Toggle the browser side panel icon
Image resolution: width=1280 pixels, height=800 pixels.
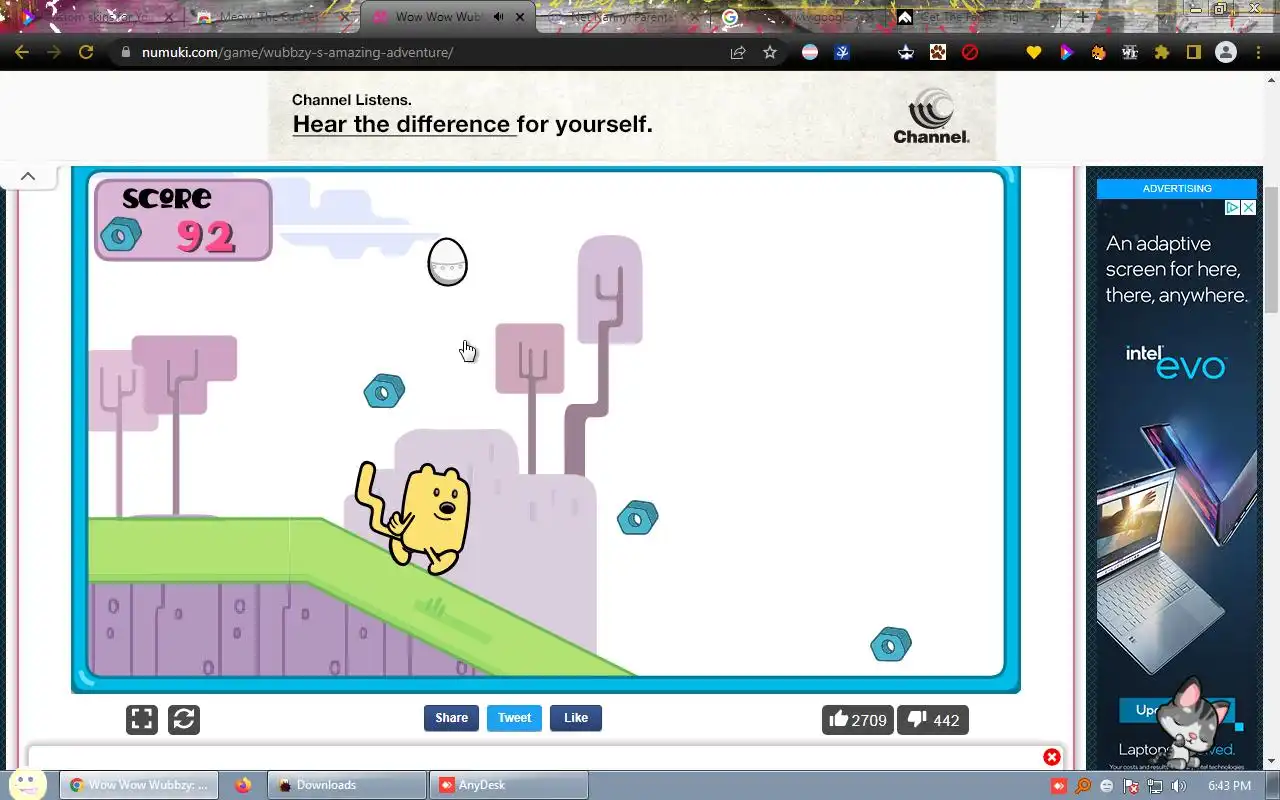(1194, 52)
